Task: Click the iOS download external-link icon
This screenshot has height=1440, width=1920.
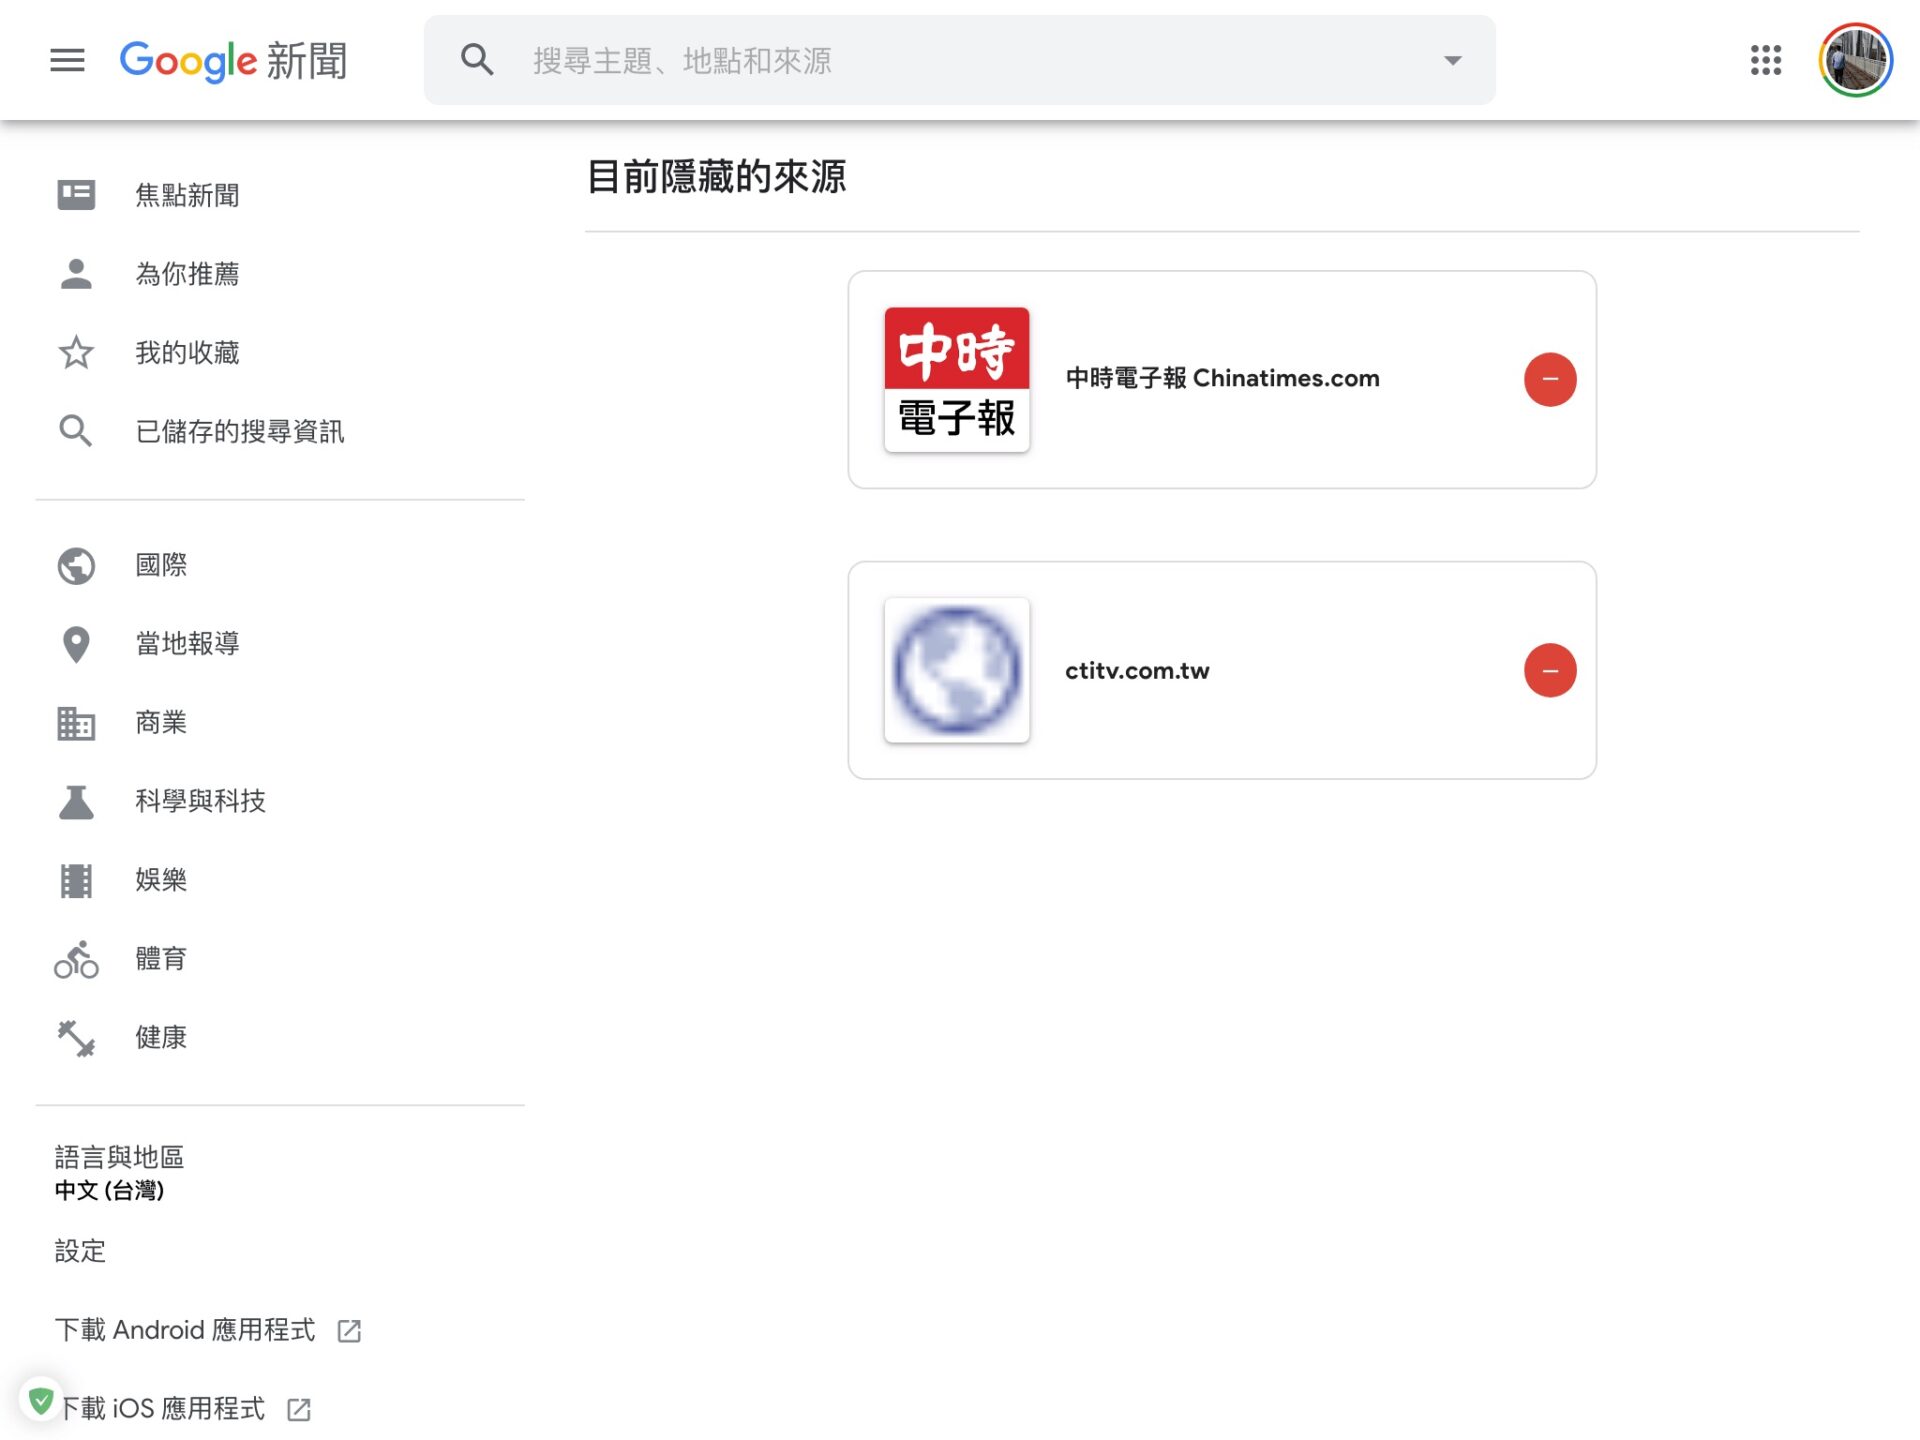Action: click(299, 1410)
